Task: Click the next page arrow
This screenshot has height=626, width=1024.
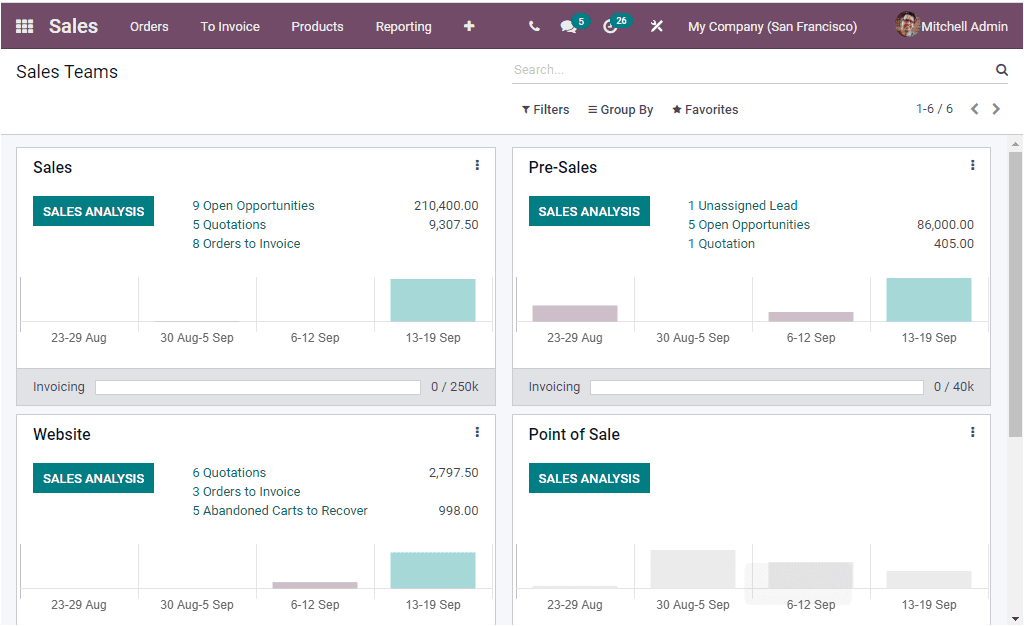Action: [x=996, y=109]
